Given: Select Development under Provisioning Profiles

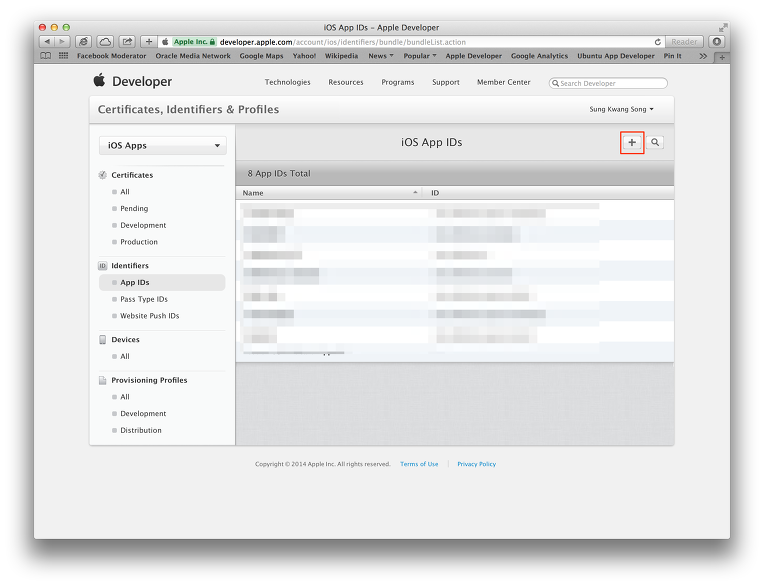Looking at the screenshot, I should click(x=143, y=414).
